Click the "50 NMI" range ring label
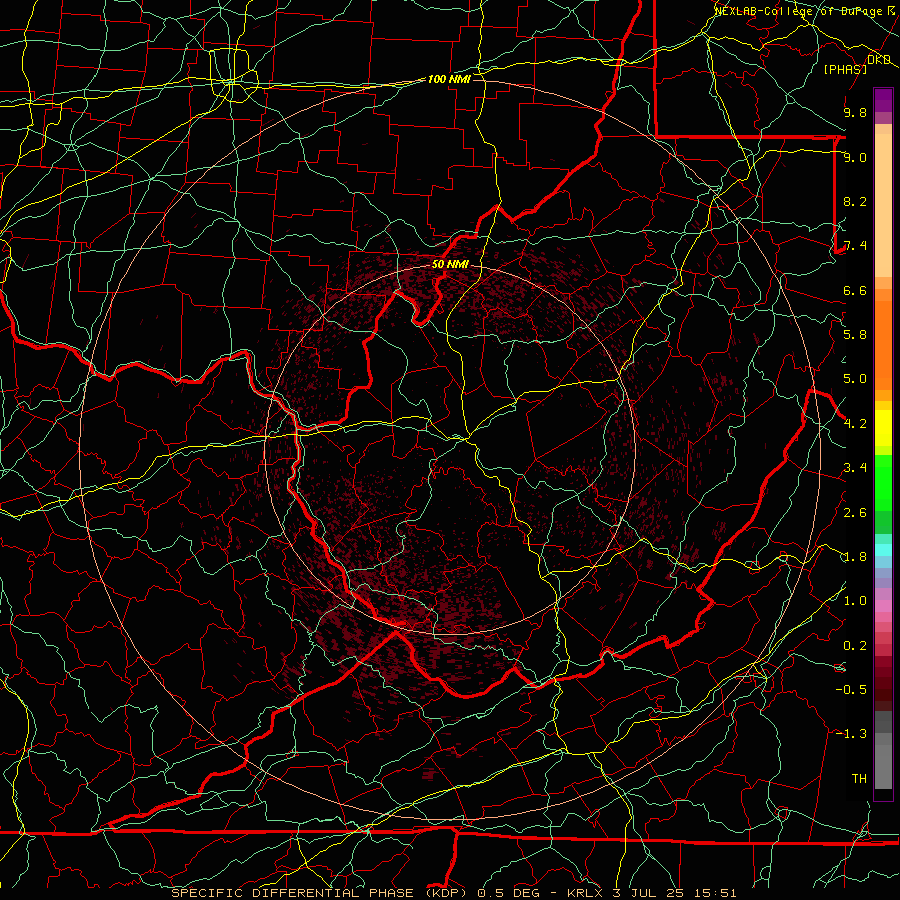Image resolution: width=900 pixels, height=900 pixels. pyautogui.click(x=450, y=264)
